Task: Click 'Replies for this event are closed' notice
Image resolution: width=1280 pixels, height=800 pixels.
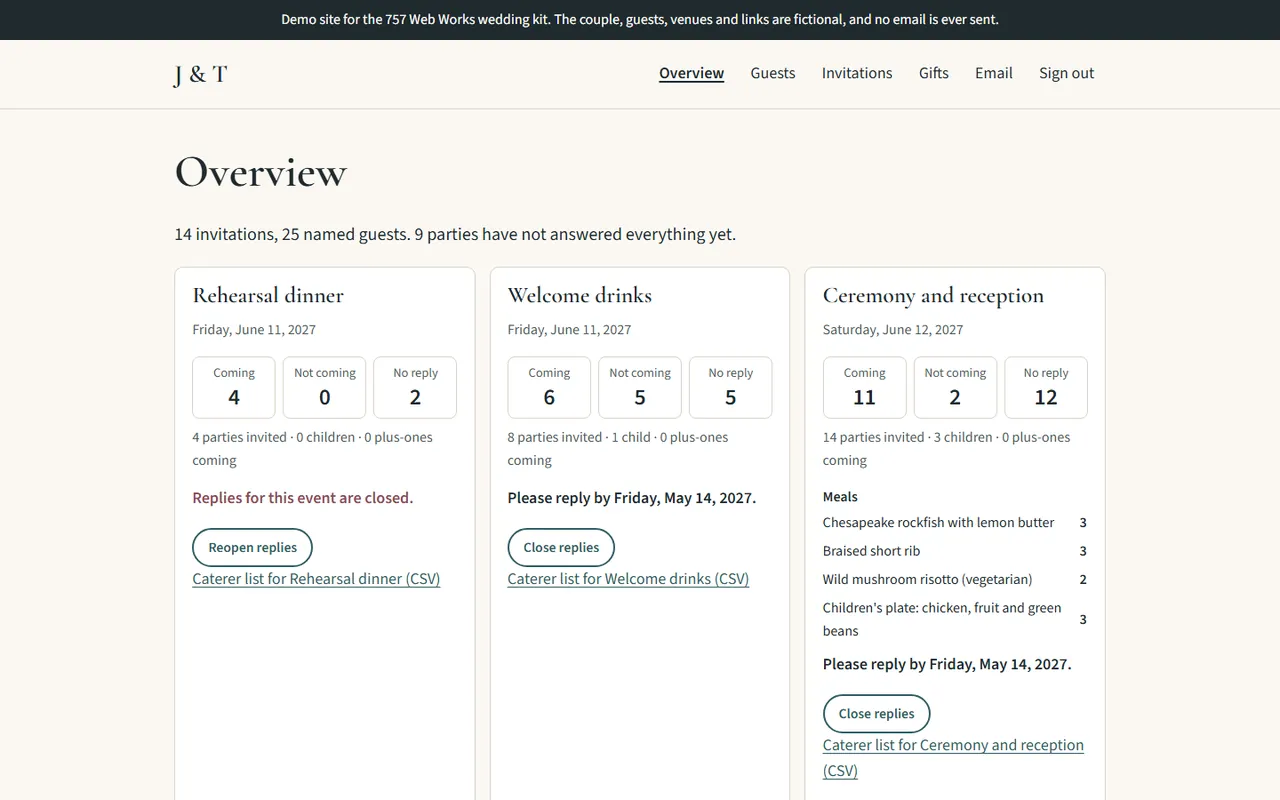Action: tap(303, 498)
